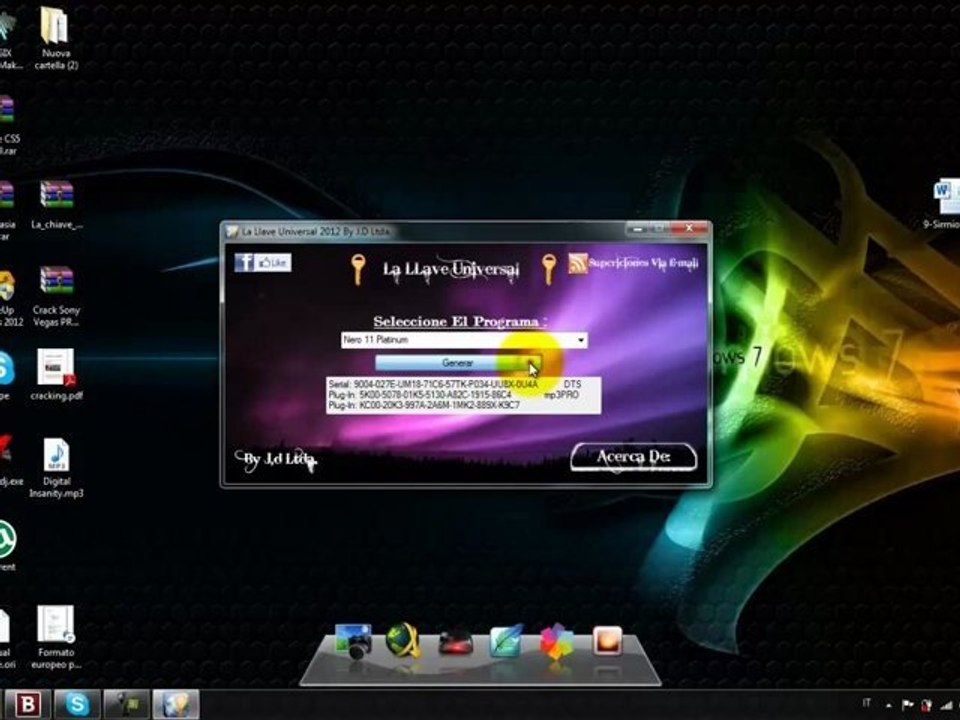Click the red car icon in the dock
The width and height of the screenshot is (960, 720).
pyautogui.click(x=456, y=643)
